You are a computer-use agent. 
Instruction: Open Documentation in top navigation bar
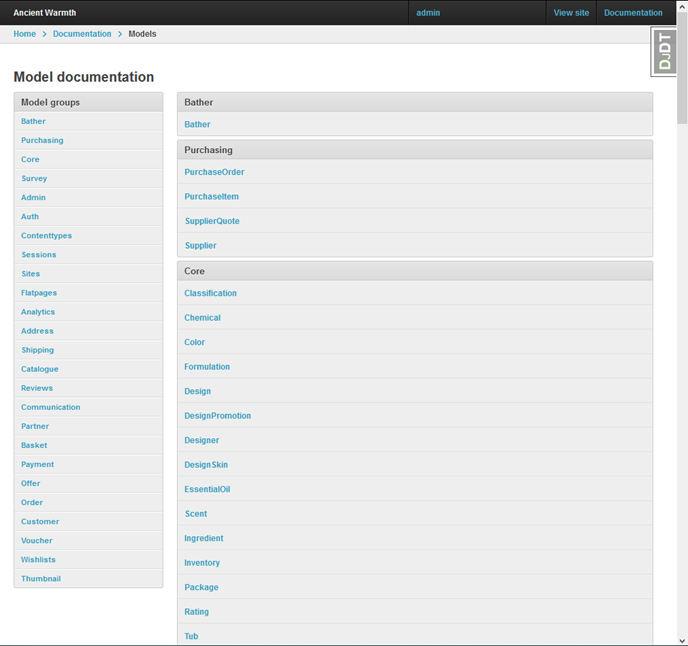pos(633,13)
